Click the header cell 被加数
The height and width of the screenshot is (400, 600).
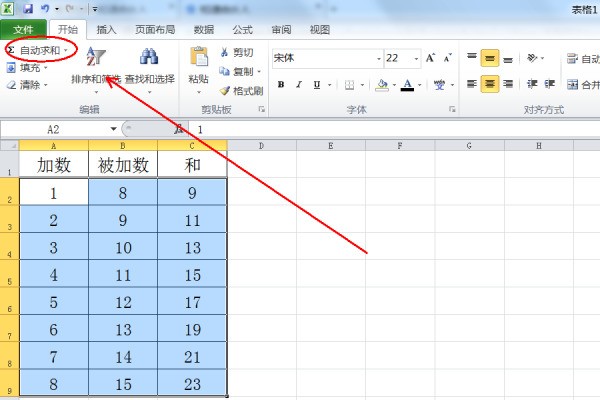click(123, 165)
